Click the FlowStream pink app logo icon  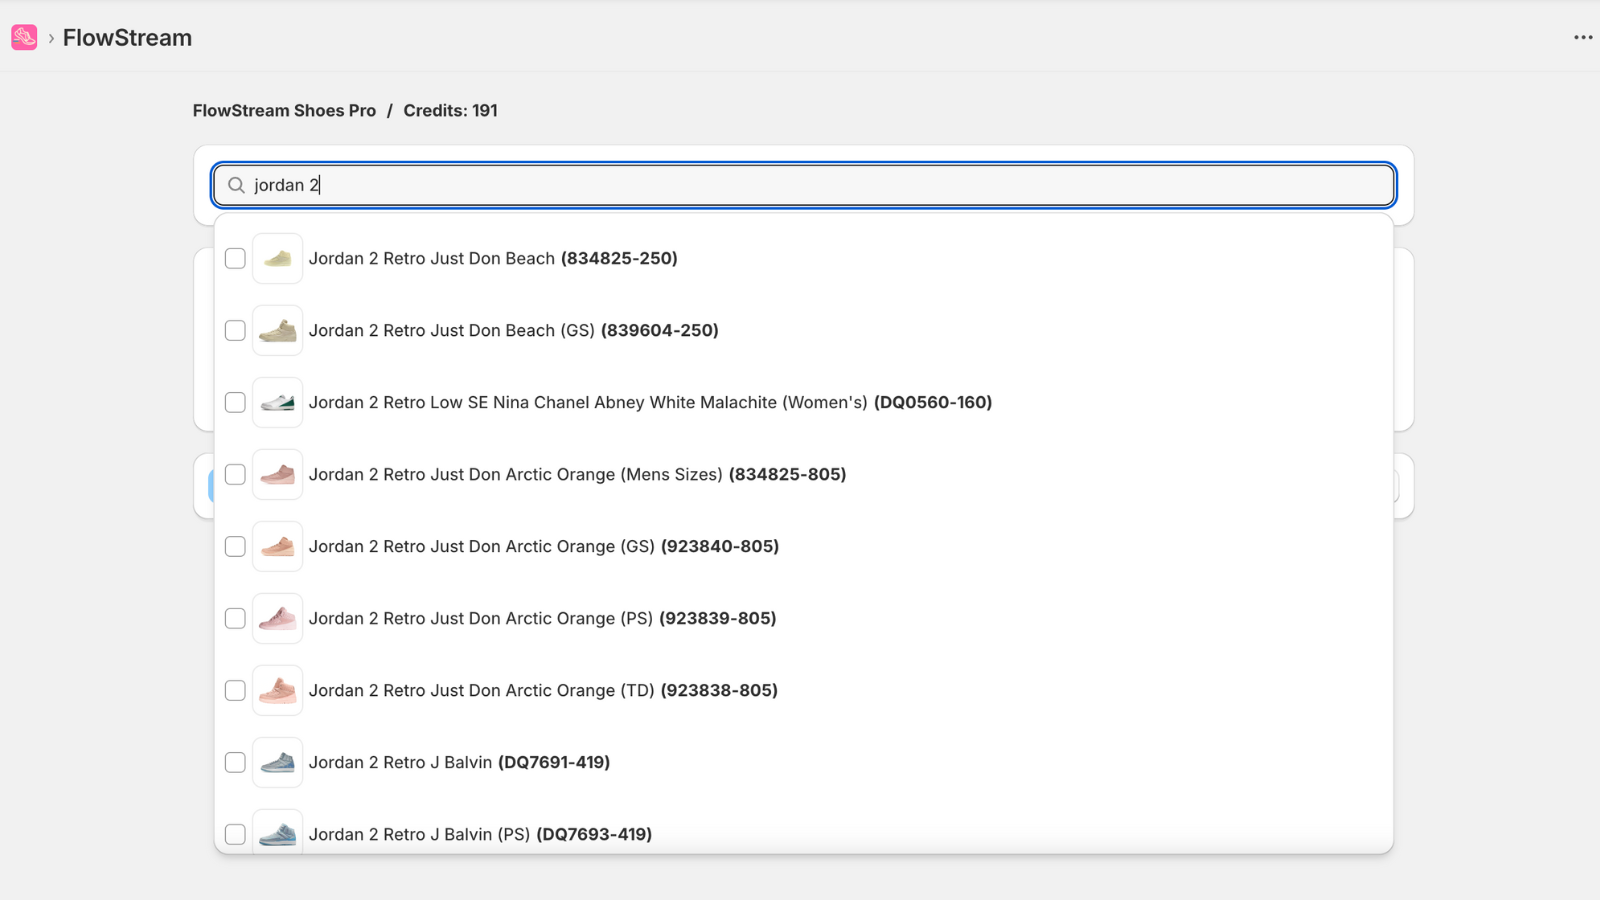24,37
